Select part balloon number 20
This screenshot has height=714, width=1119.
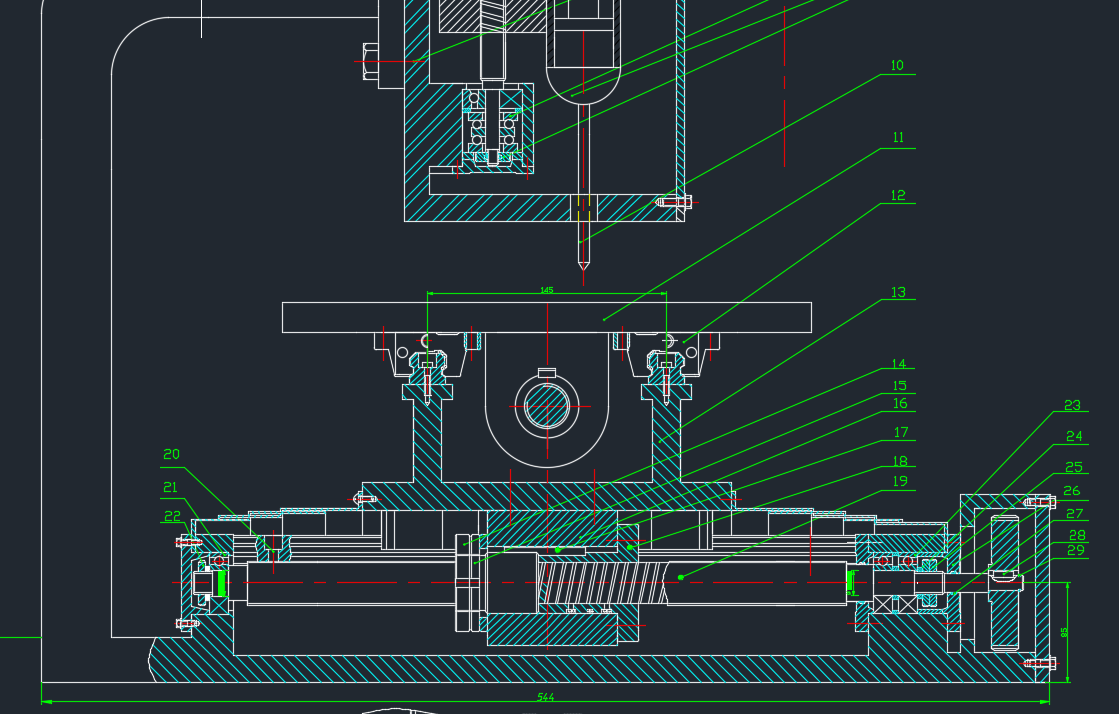(x=171, y=455)
